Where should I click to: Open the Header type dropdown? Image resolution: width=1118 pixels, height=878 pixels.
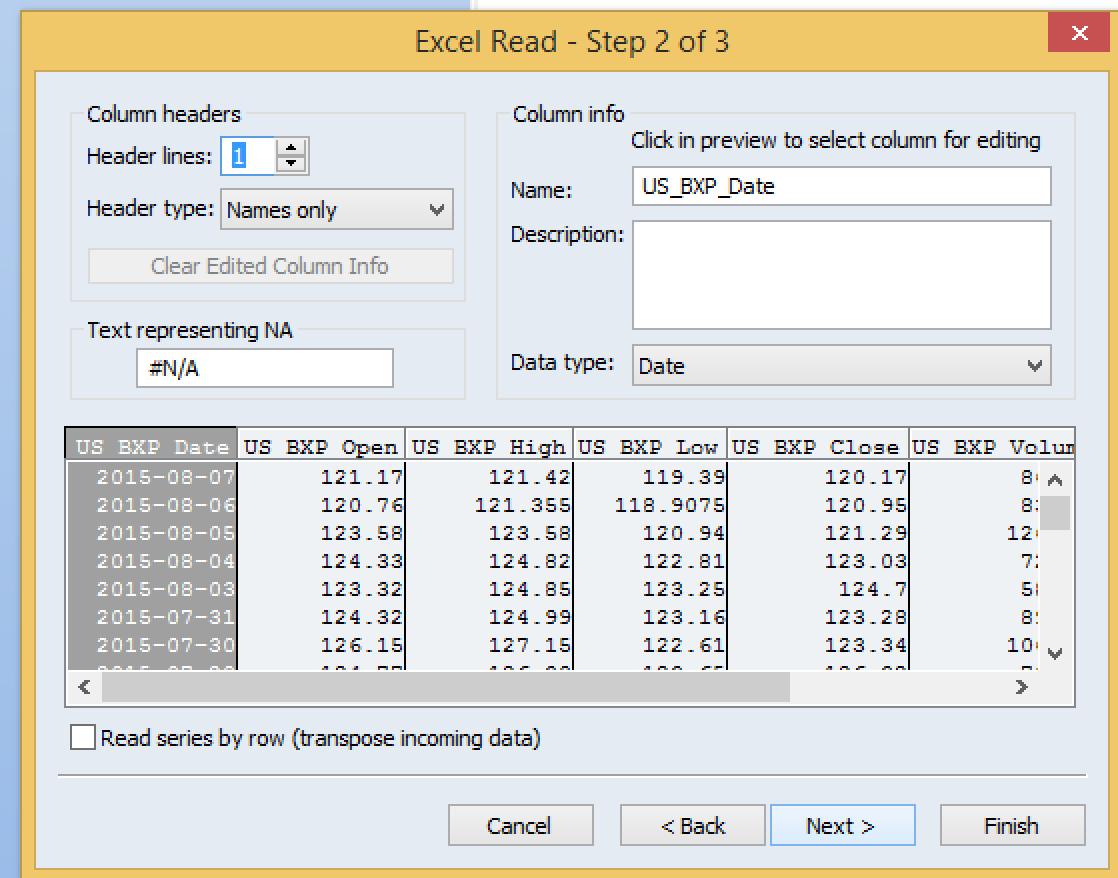pyautogui.click(x=336, y=210)
